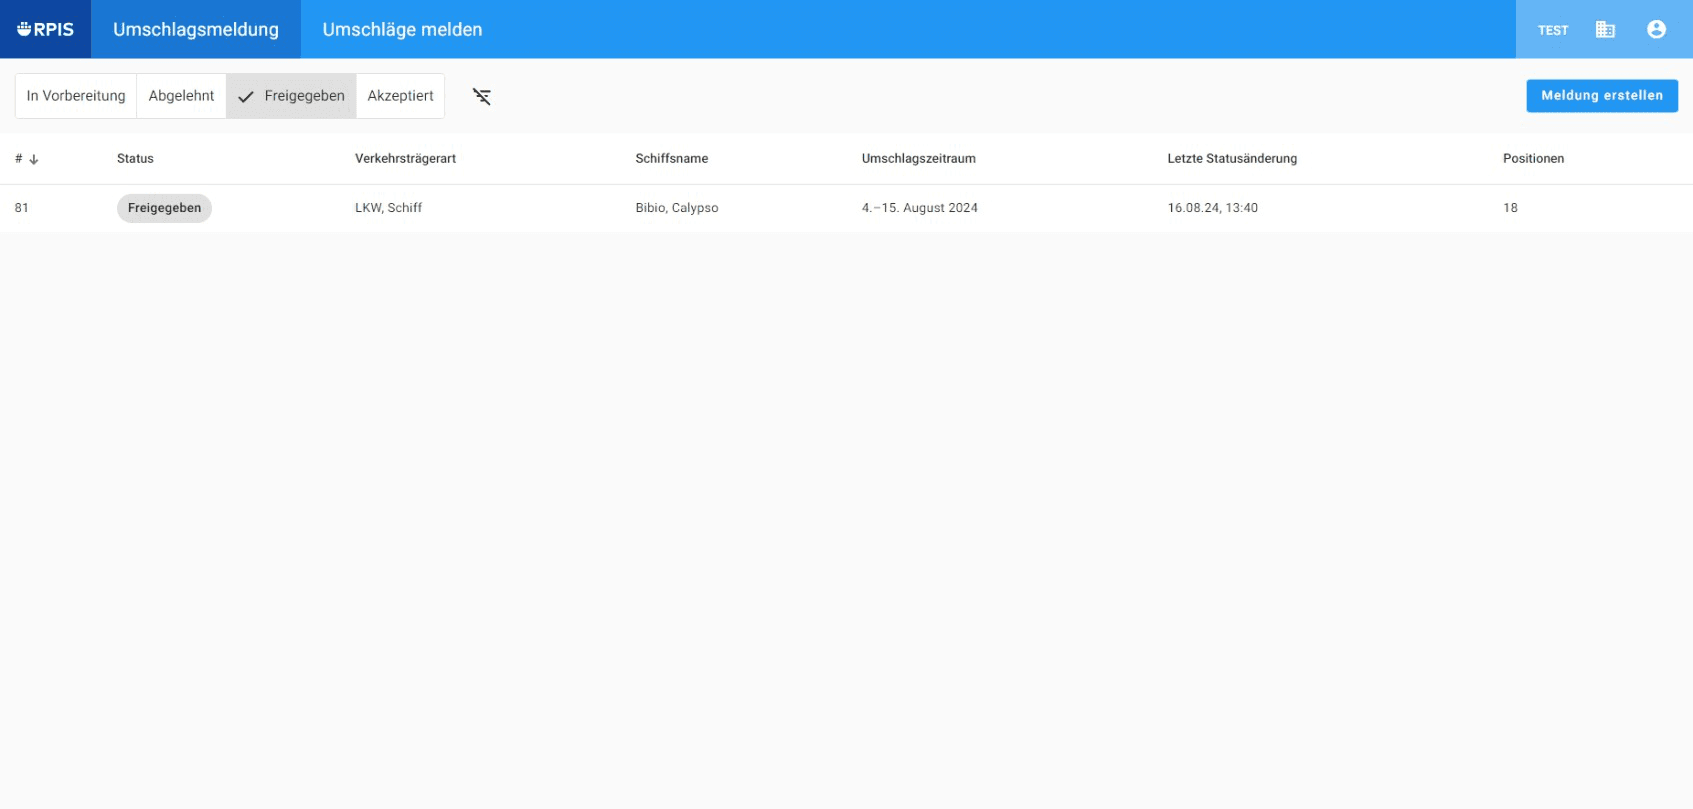
Task: Toggle the In Vorbereitung status filter
Action: pos(76,96)
